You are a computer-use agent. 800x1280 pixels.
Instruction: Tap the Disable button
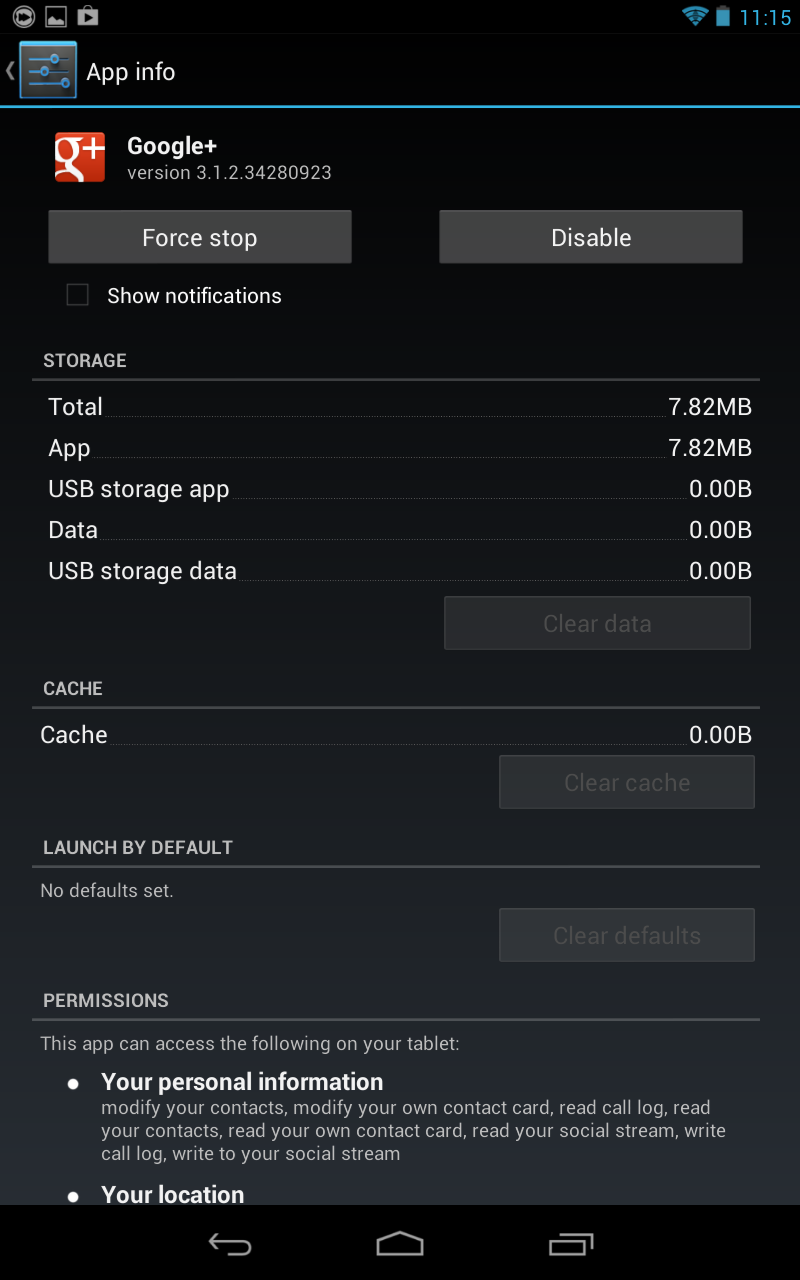coord(591,237)
